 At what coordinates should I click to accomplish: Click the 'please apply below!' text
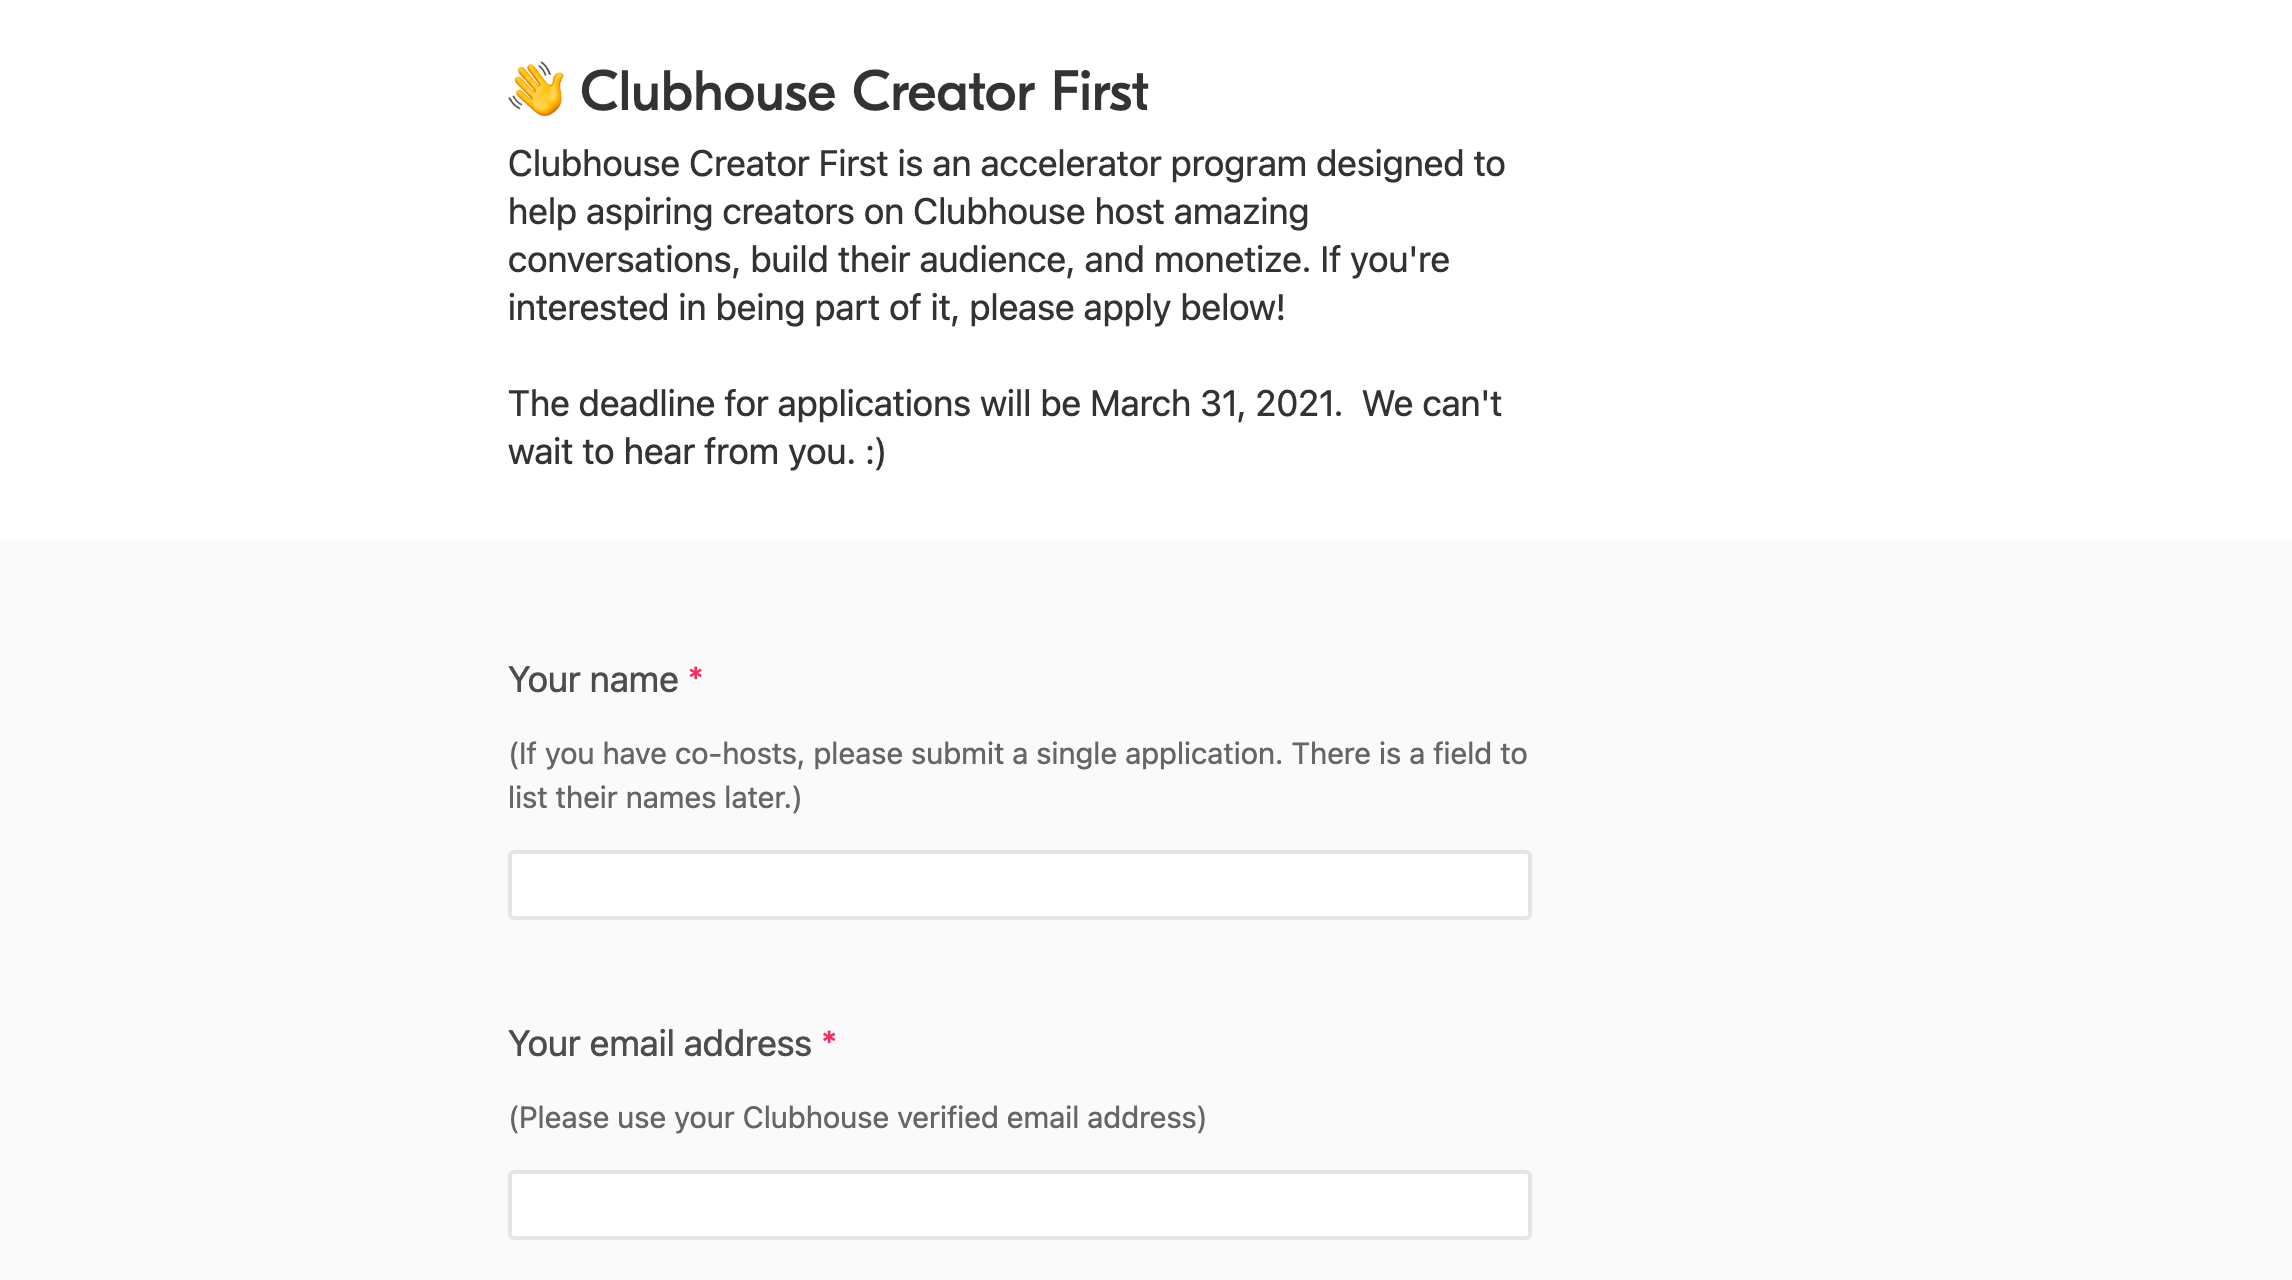[x=1127, y=308]
